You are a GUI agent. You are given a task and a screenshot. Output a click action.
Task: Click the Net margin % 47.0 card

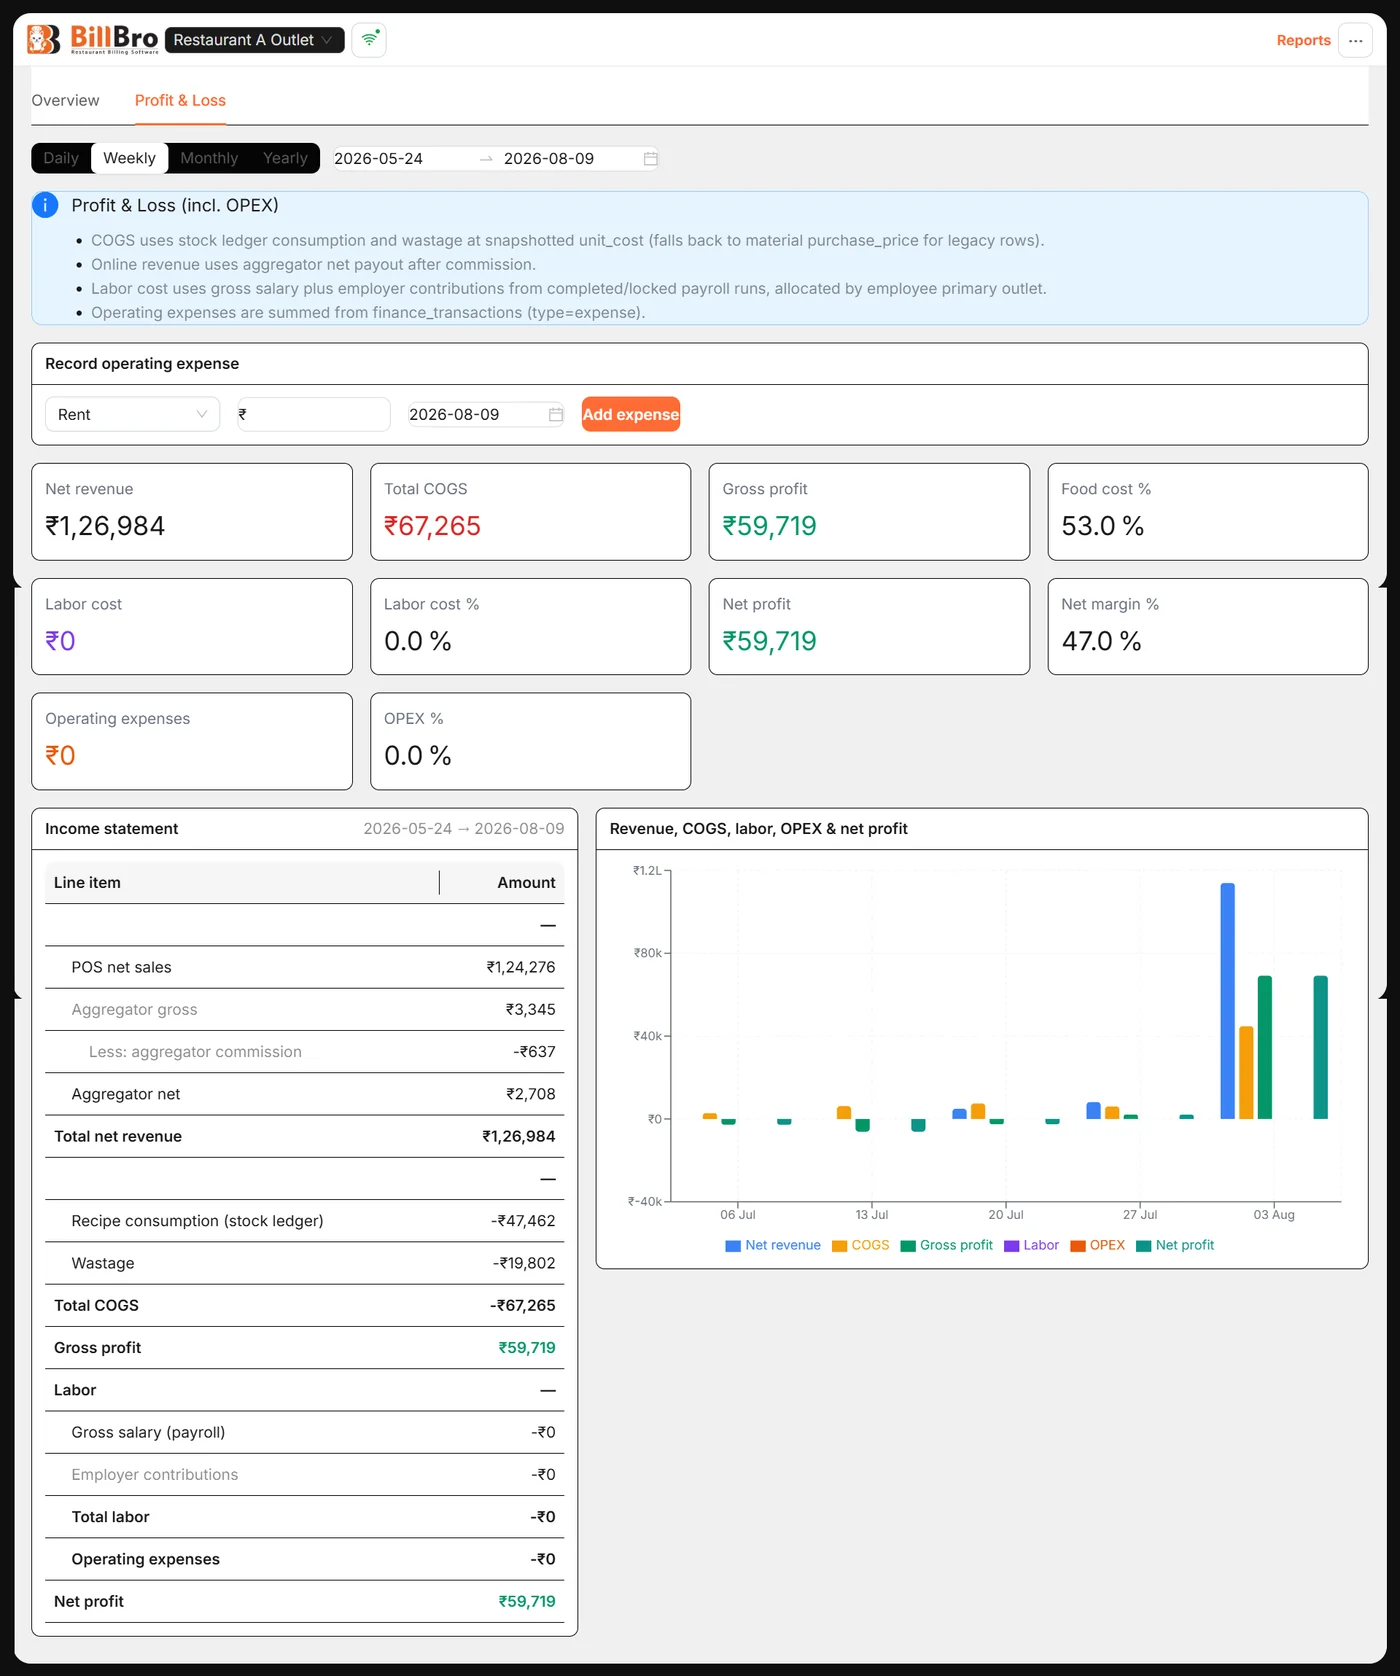click(x=1208, y=627)
